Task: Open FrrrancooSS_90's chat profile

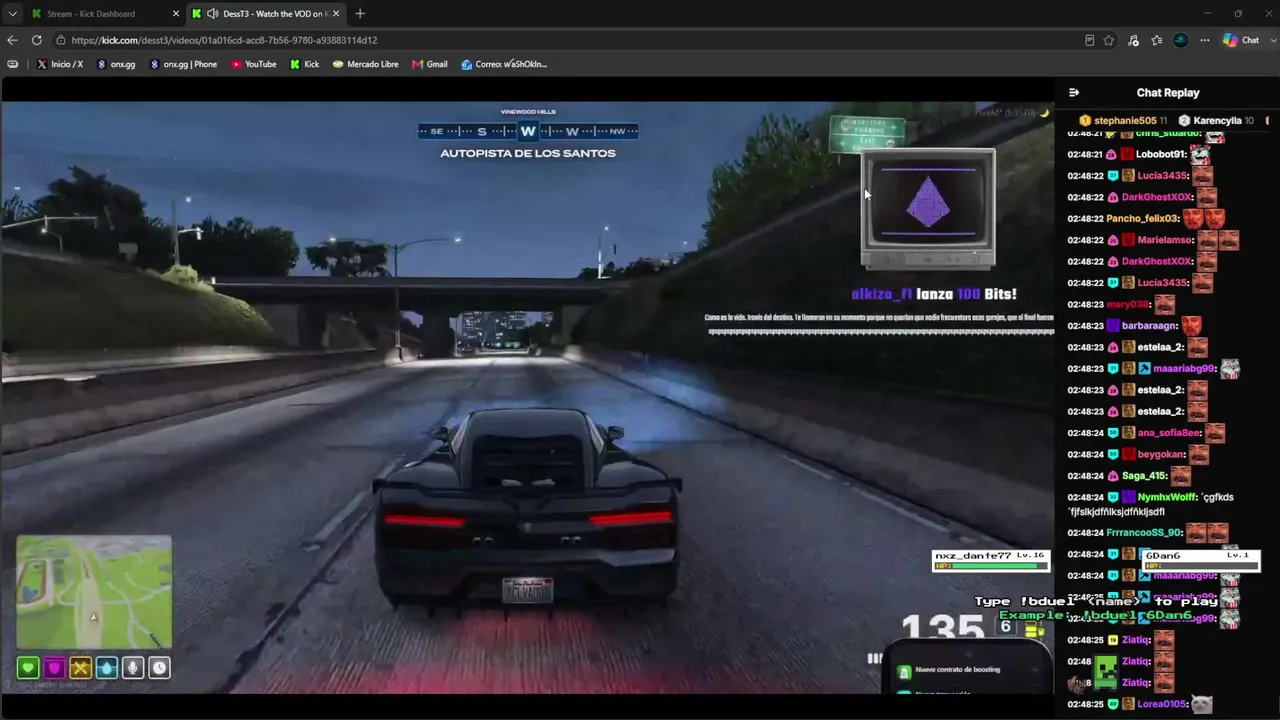Action: pyautogui.click(x=1144, y=533)
